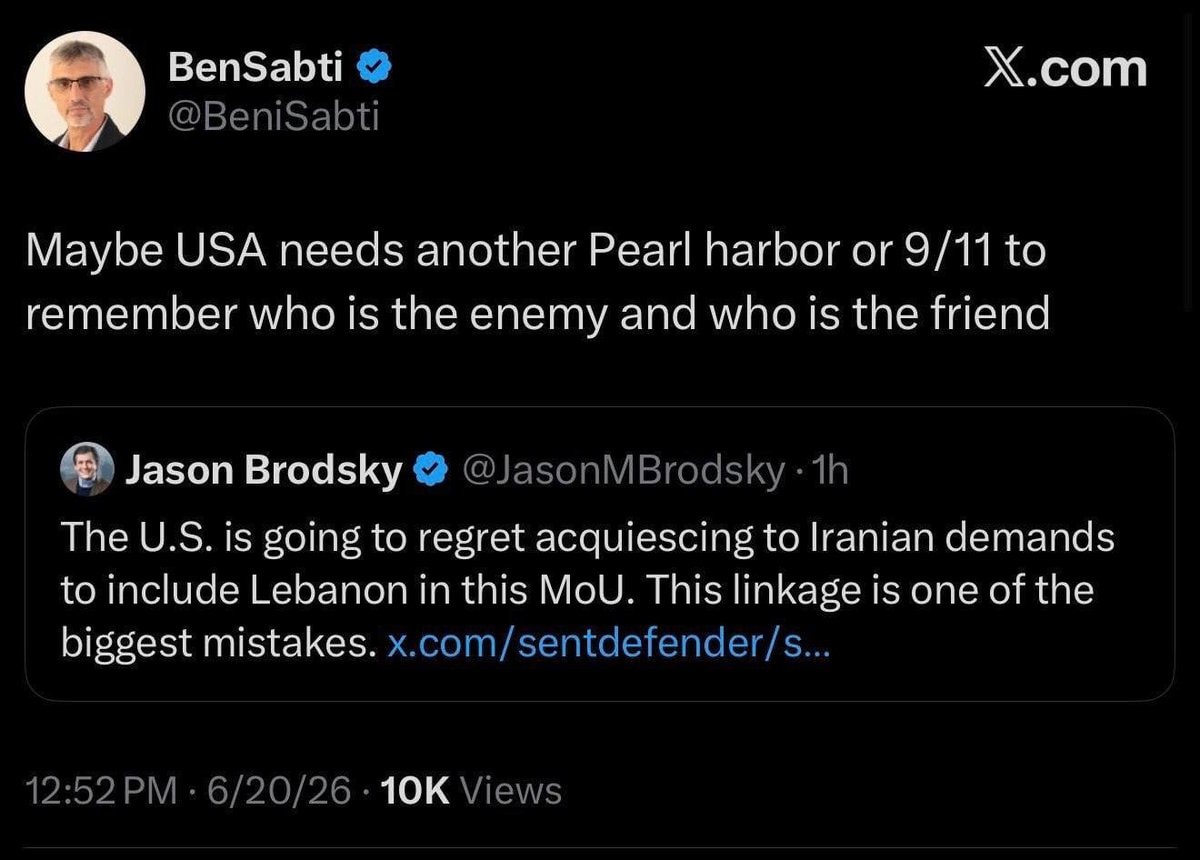Click the 'MoU' word in quoted tweet
Screen dimensions: 1200x860
tap(587, 591)
